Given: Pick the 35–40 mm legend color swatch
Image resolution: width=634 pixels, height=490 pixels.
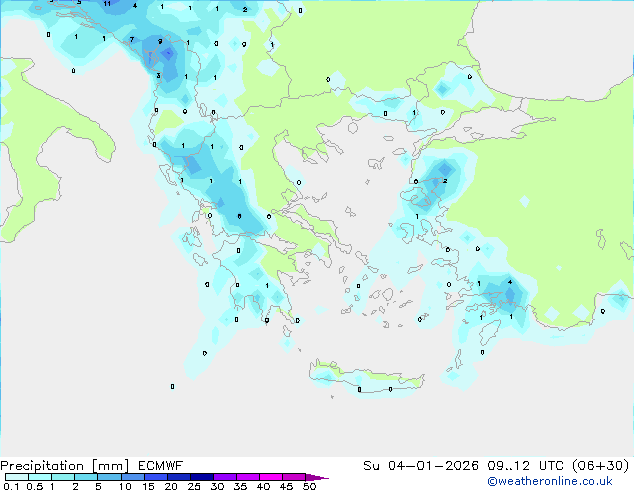Looking at the screenshot, I should point(248,477).
